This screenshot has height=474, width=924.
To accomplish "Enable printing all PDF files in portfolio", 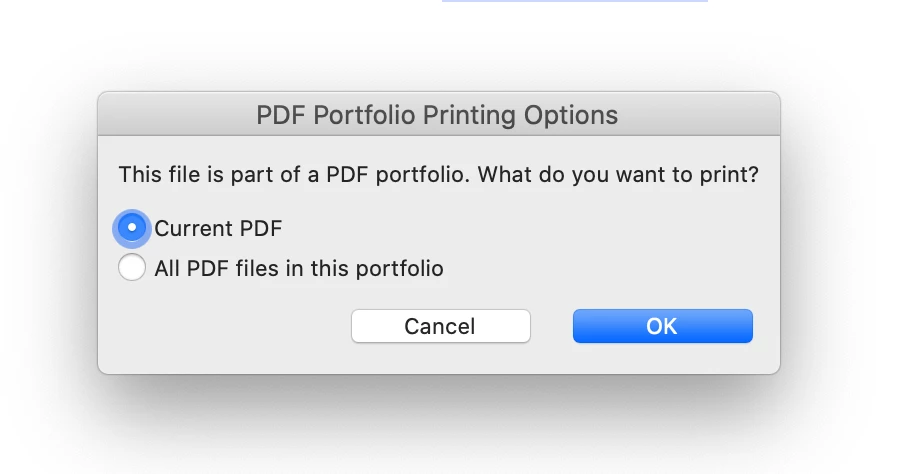I will click(x=132, y=268).
